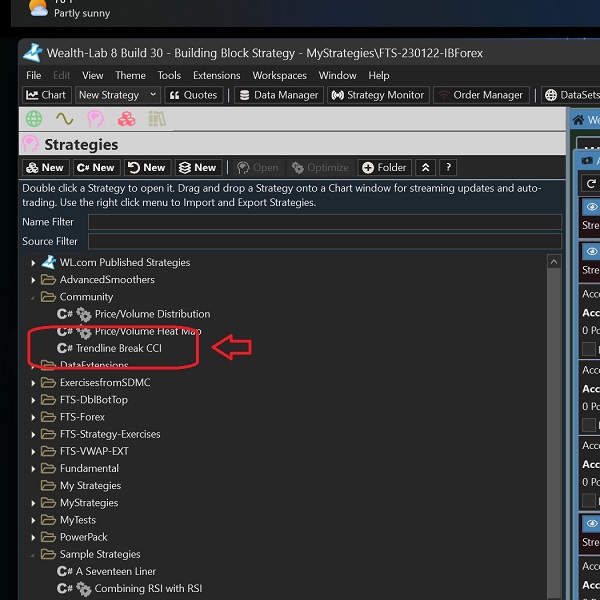The height and width of the screenshot is (600, 600).
Task: Expand WL.com Published Strategies node
Action: [x=33, y=263]
